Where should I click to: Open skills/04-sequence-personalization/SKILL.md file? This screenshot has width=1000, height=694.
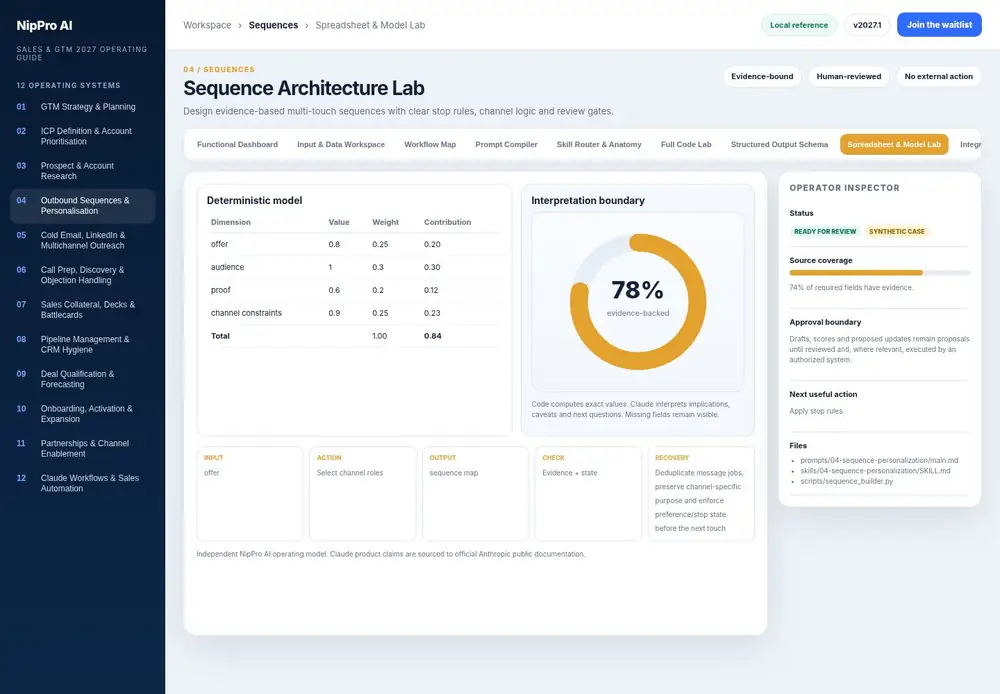tap(875, 471)
